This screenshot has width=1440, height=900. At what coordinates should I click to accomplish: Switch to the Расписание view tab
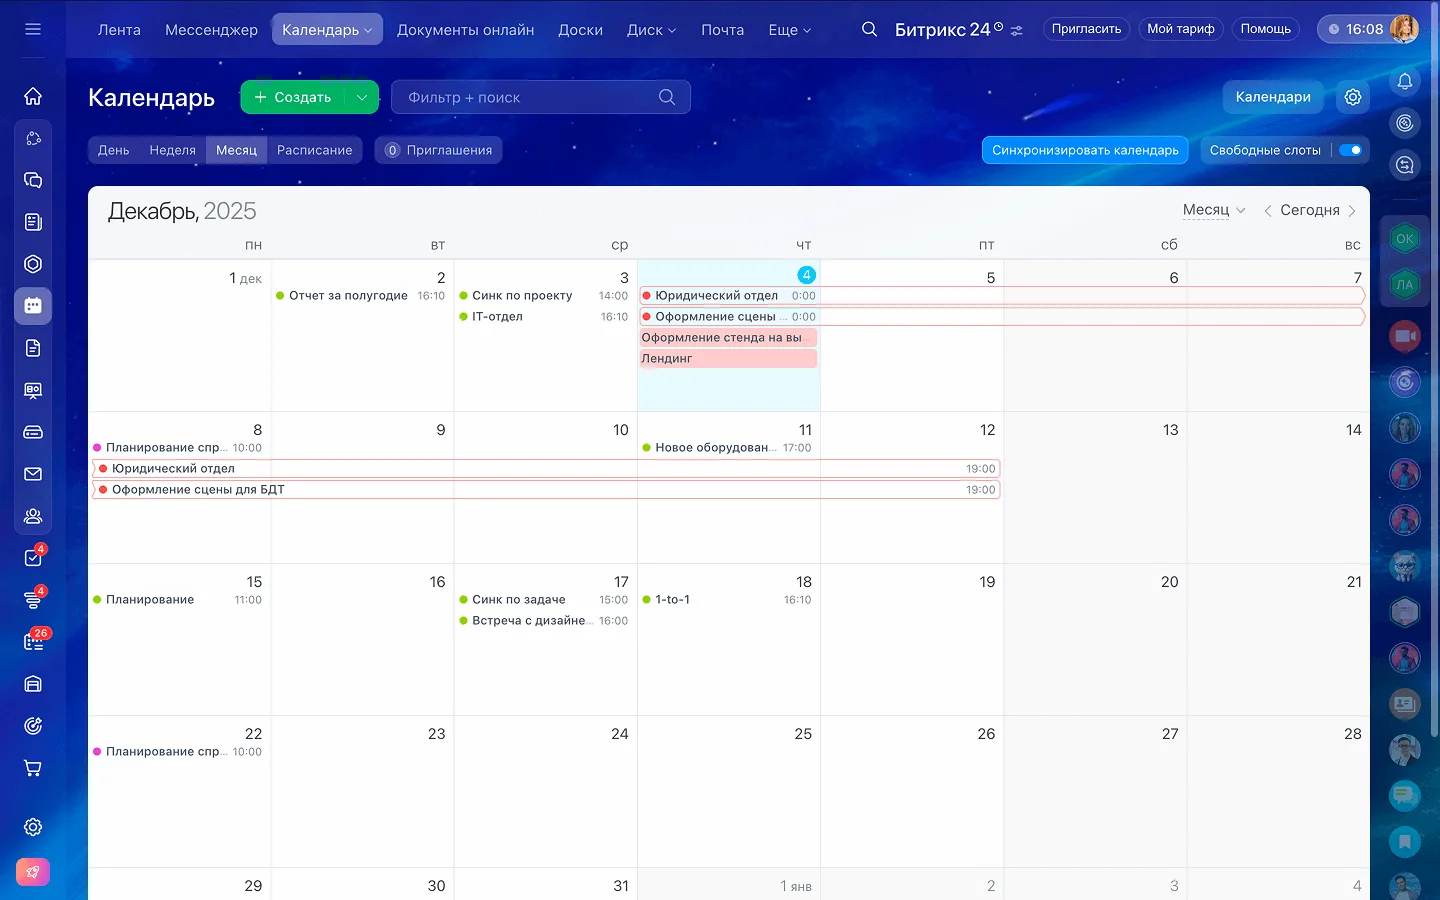click(x=314, y=150)
